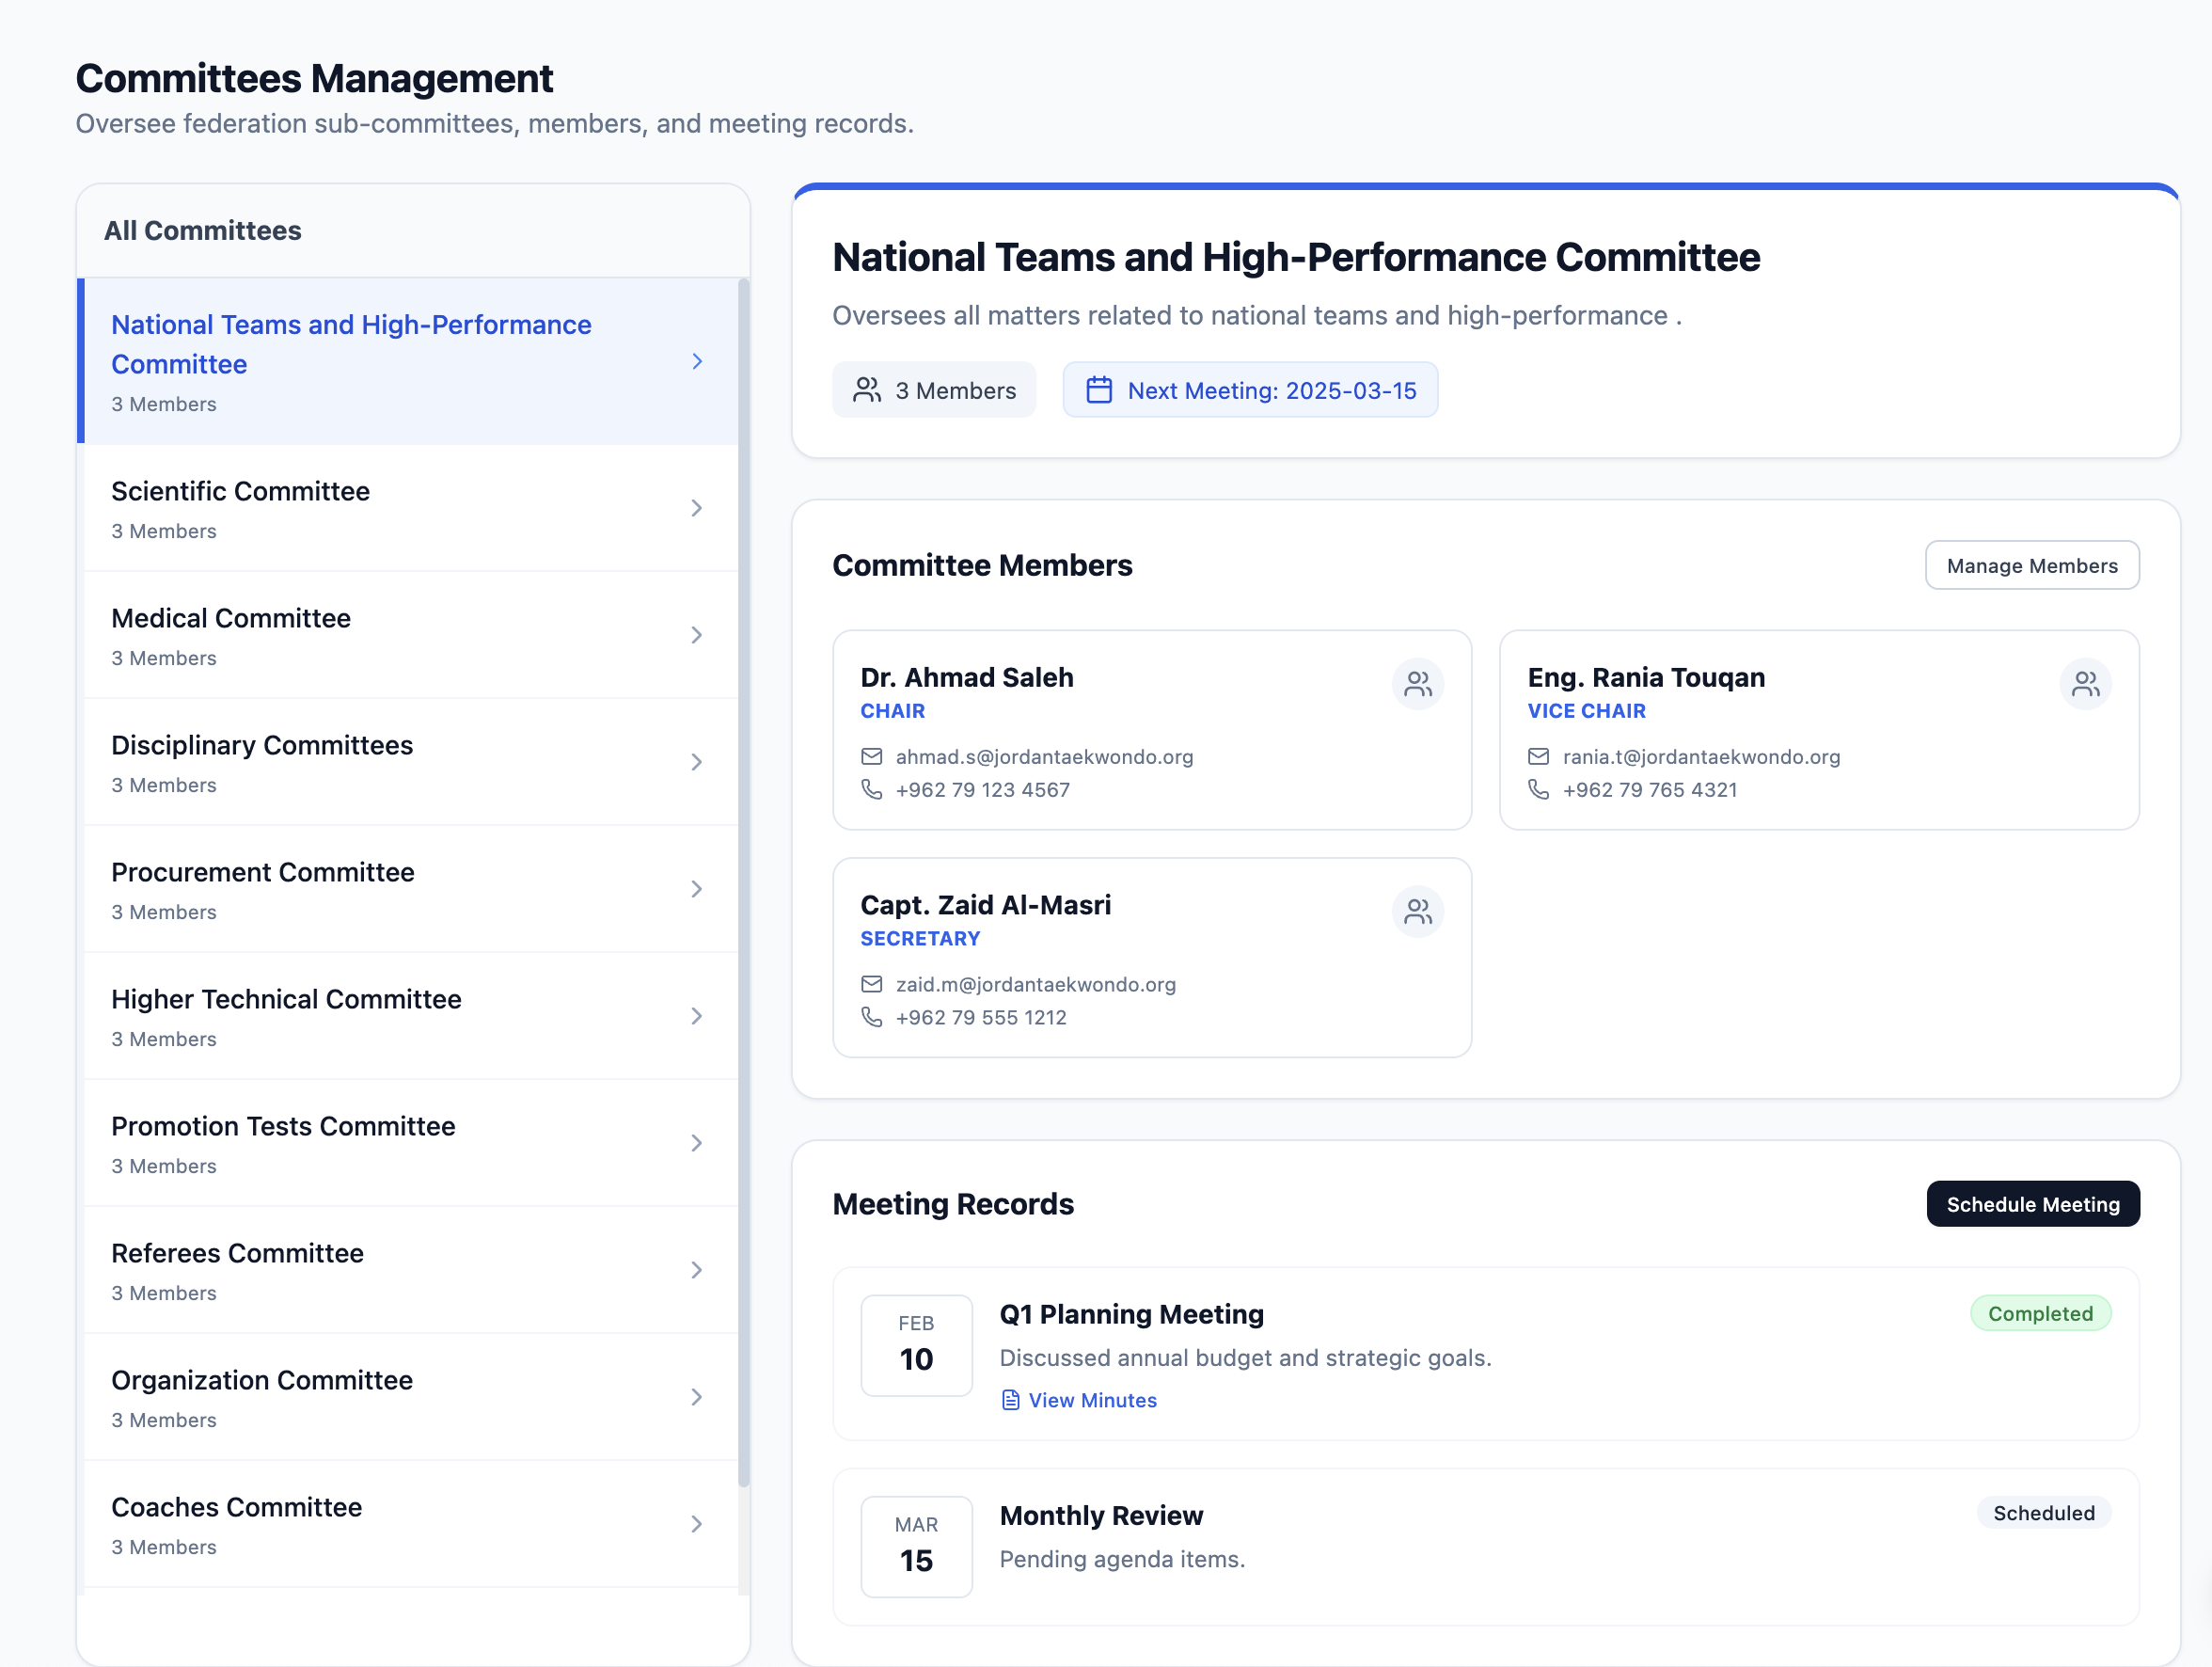Click the phone icon beside +962 79 765 4321
Image resolution: width=2212 pixels, height=1667 pixels.
pyautogui.click(x=1538, y=790)
